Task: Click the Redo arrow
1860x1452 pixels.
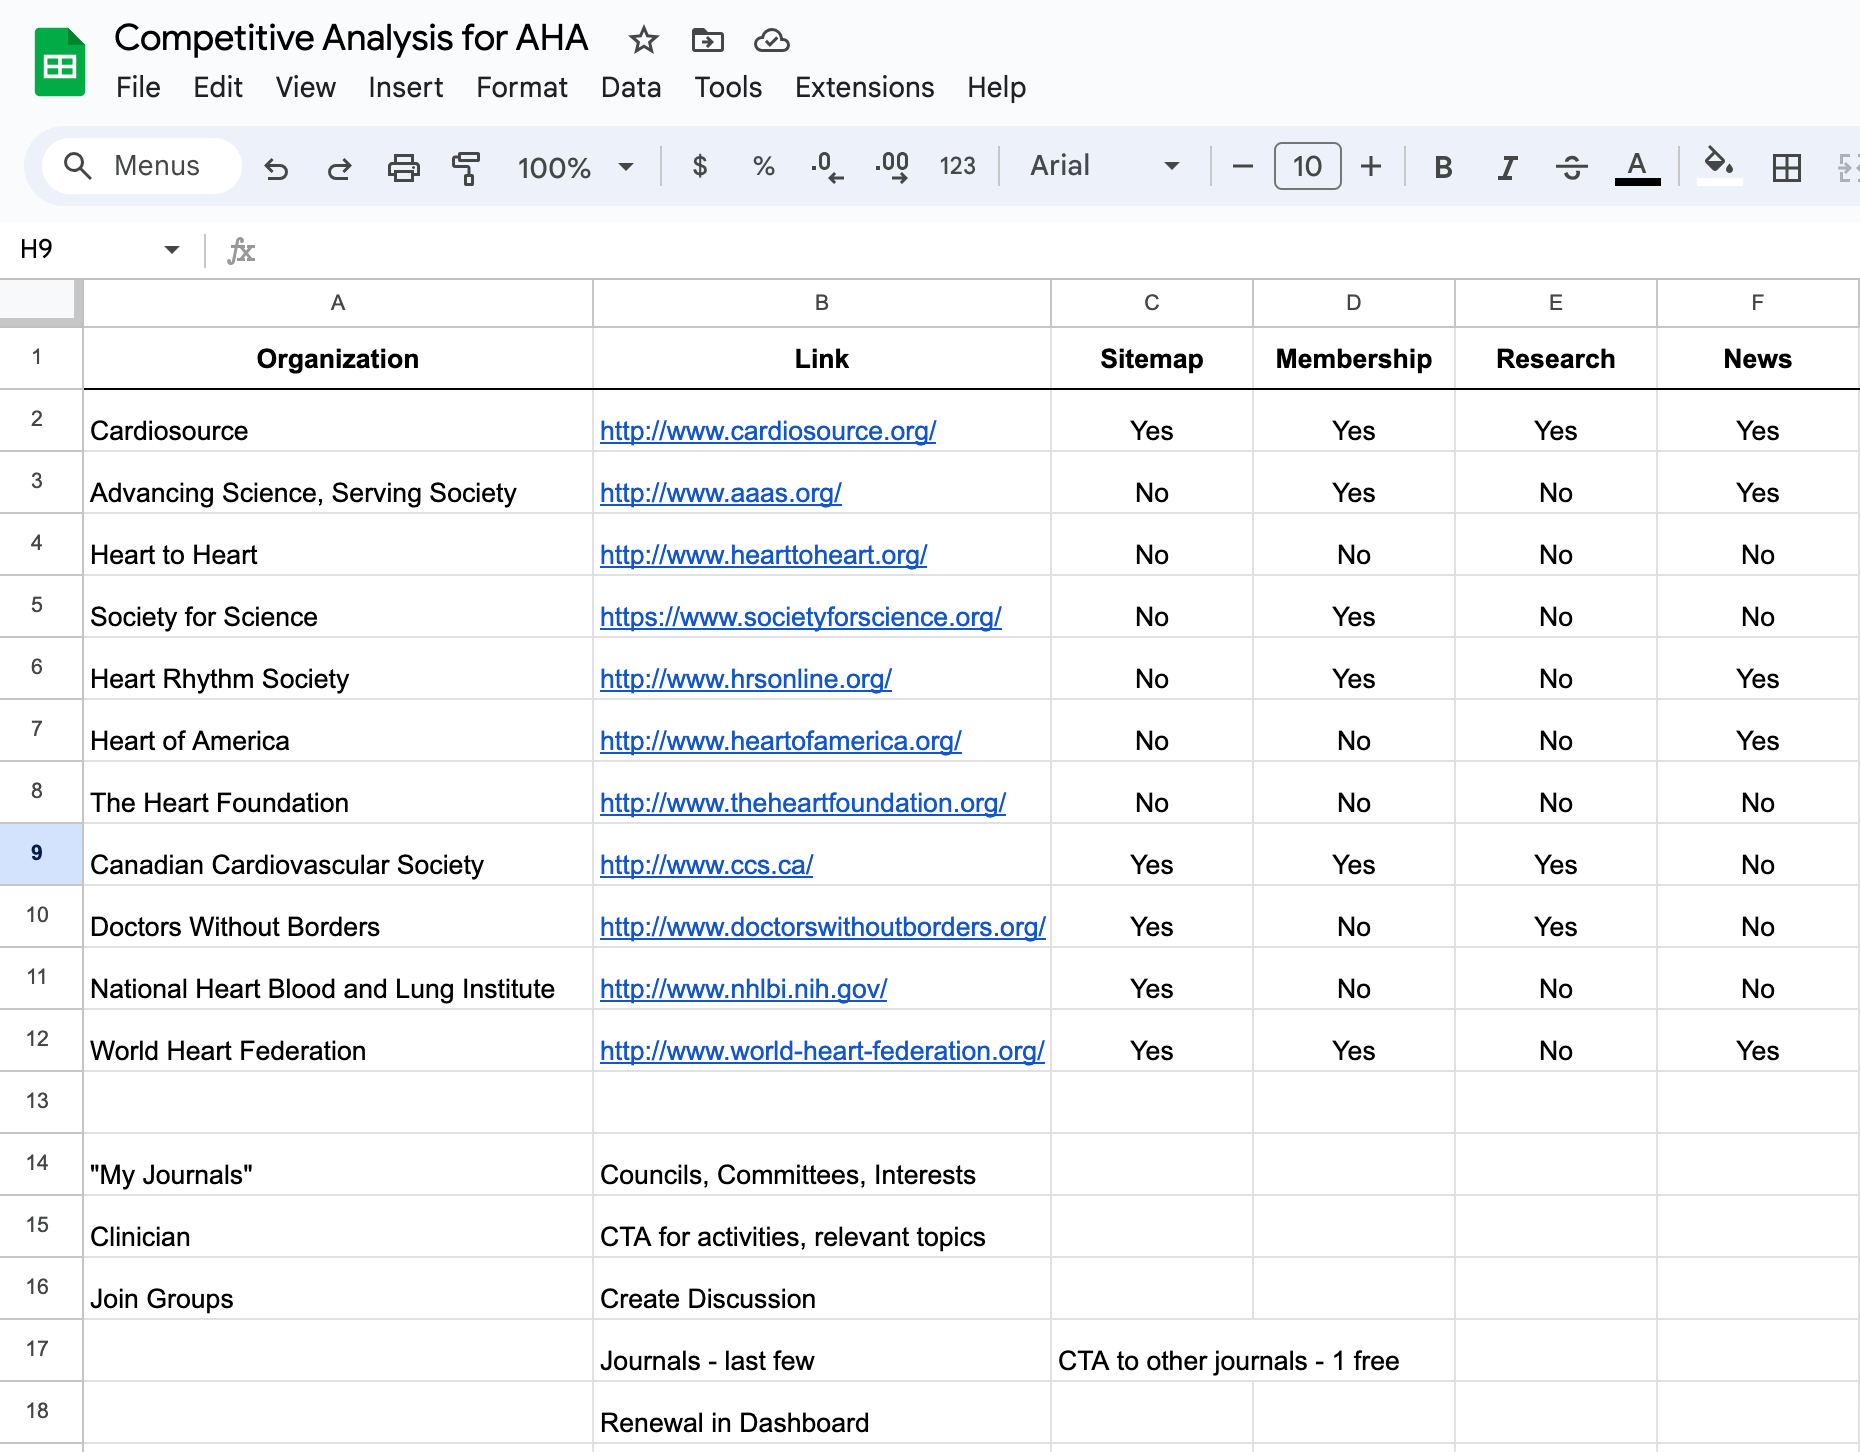Action: pyautogui.click(x=340, y=167)
